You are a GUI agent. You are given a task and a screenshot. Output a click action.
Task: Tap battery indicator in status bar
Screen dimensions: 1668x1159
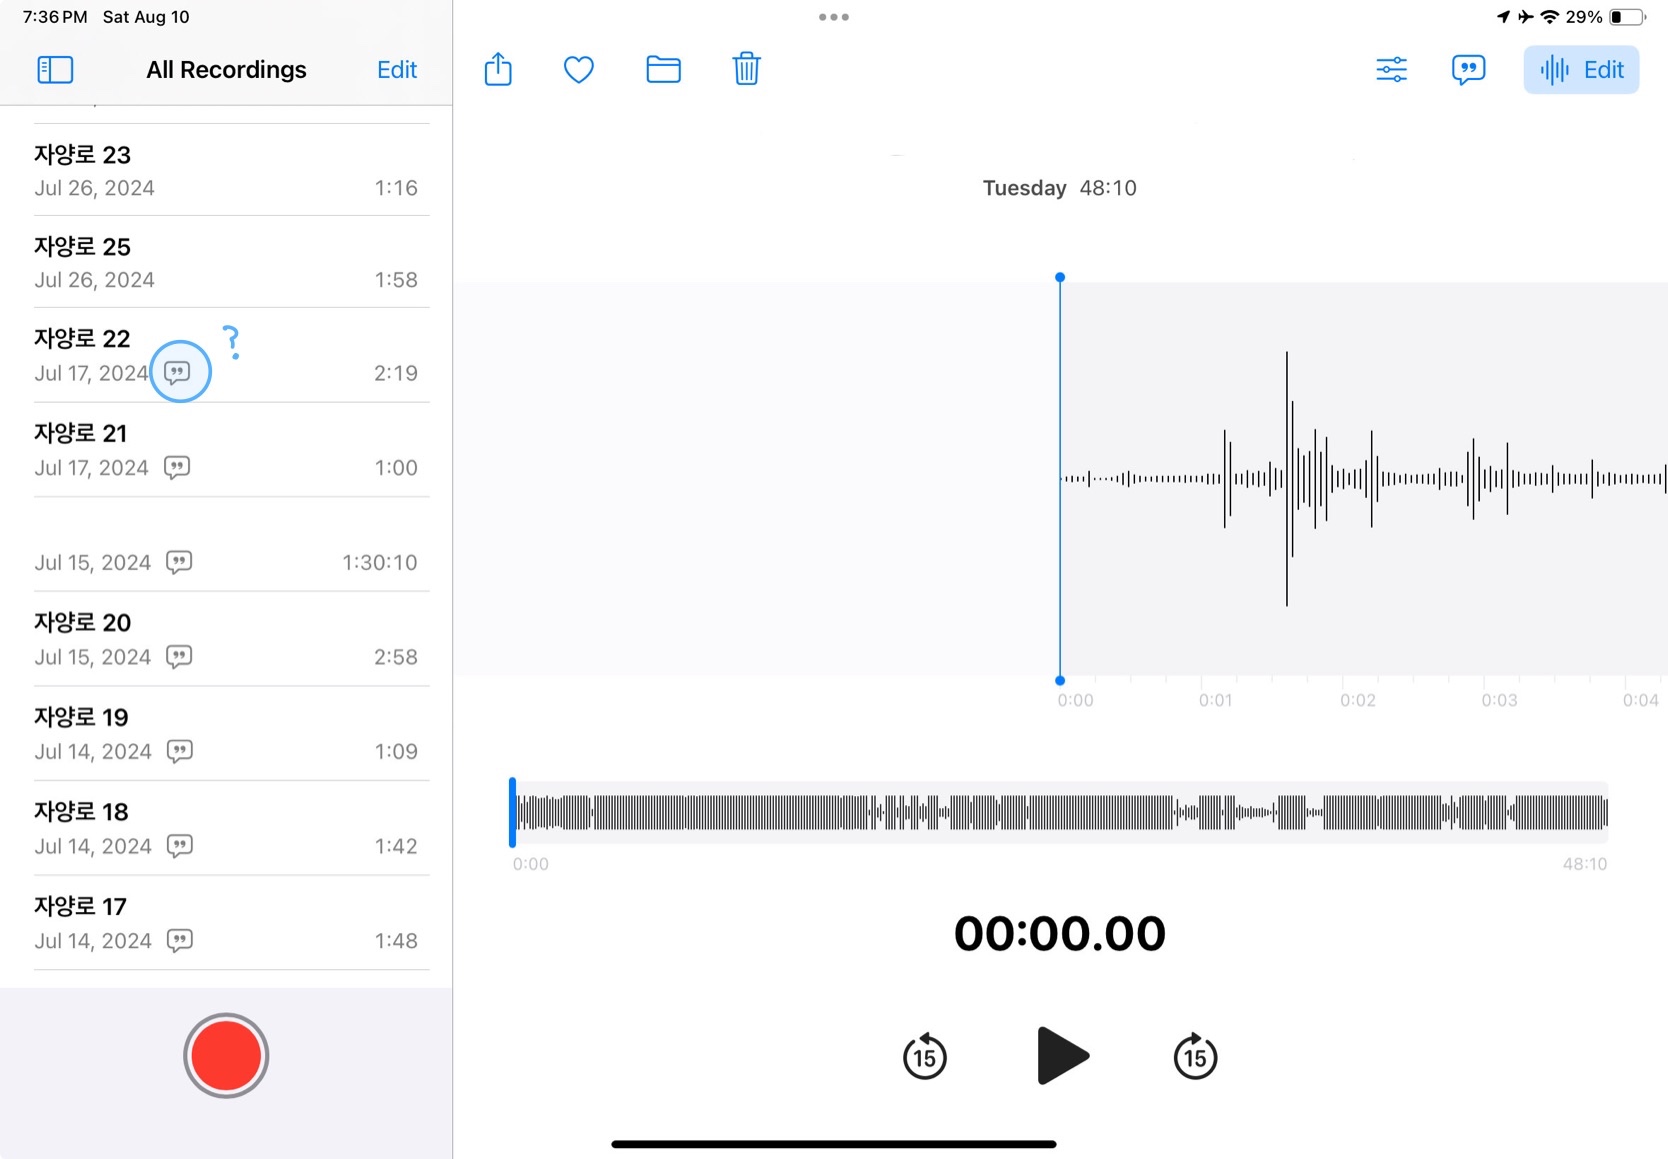pyautogui.click(x=1626, y=17)
